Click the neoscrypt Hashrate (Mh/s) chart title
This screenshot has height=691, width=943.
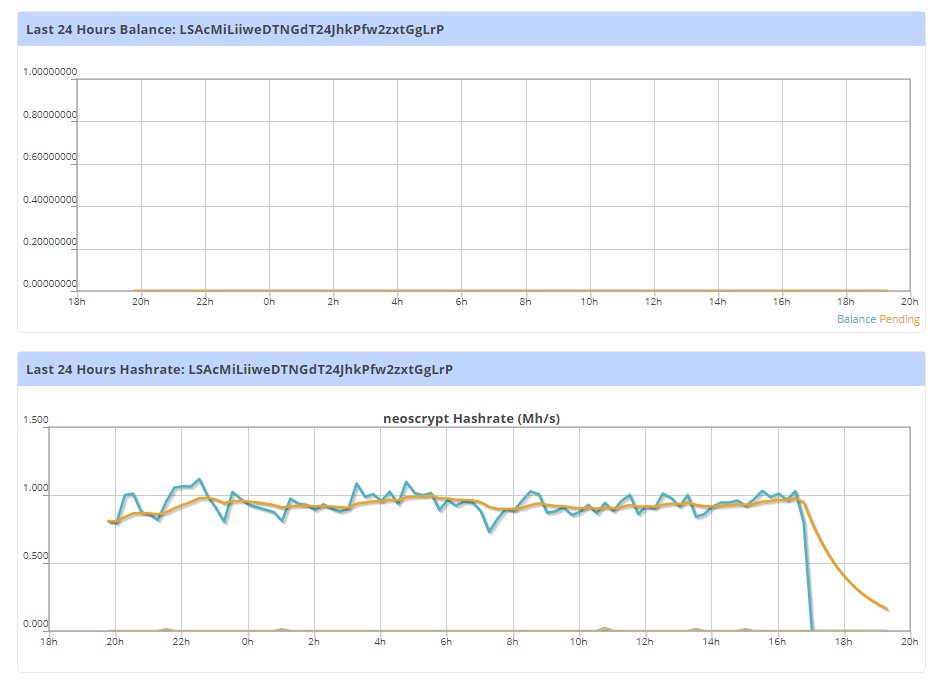click(x=472, y=419)
